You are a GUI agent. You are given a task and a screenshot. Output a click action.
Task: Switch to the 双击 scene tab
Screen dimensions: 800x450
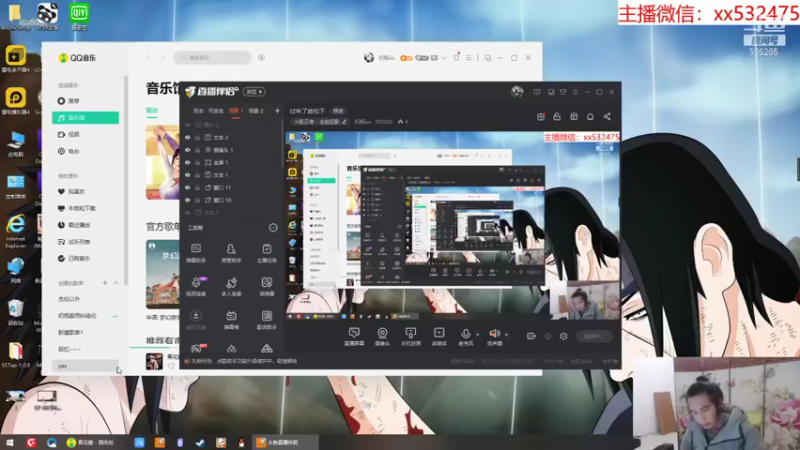pyautogui.click(x=198, y=111)
